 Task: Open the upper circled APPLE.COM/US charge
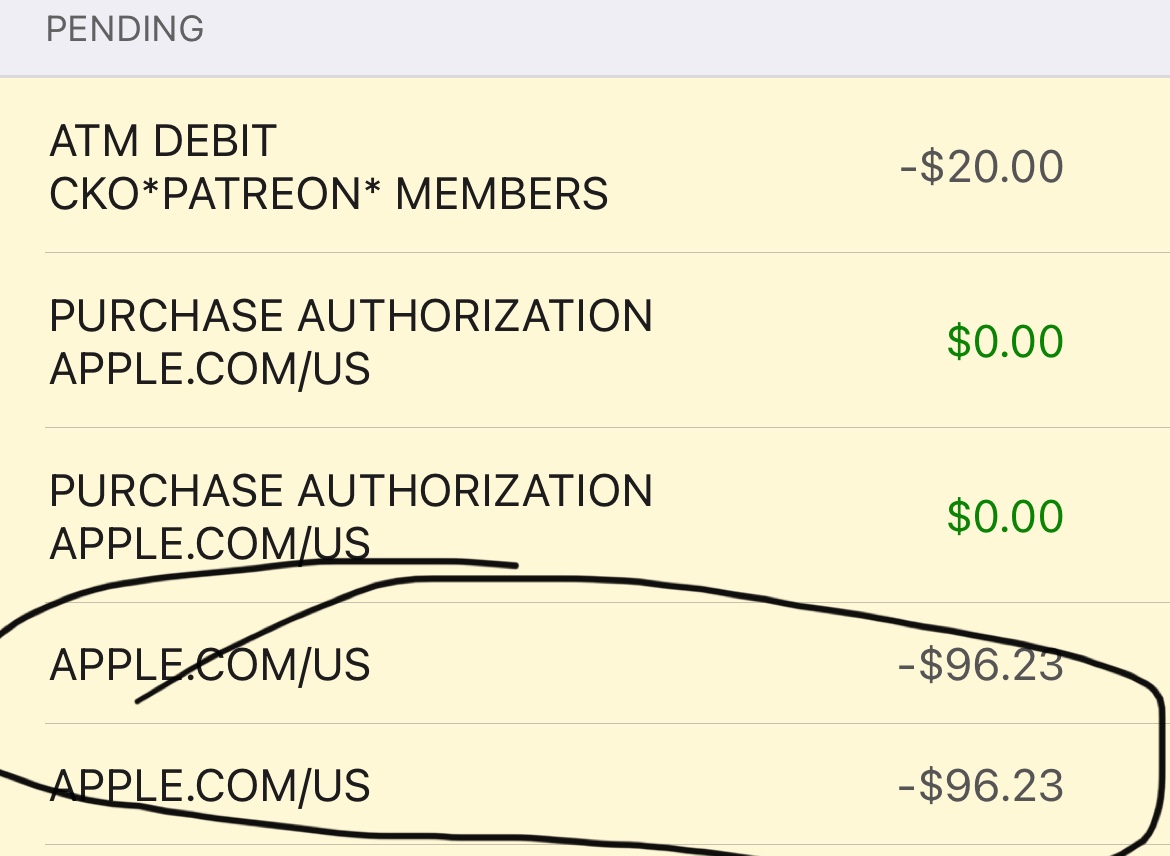[210, 664]
